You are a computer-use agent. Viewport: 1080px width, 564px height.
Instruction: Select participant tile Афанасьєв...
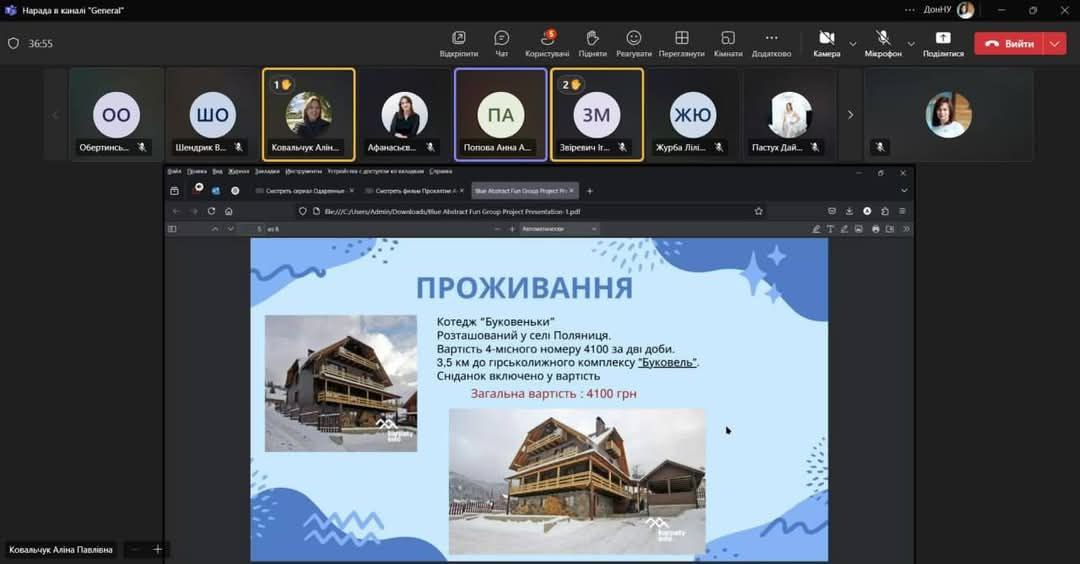pyautogui.click(x=404, y=114)
